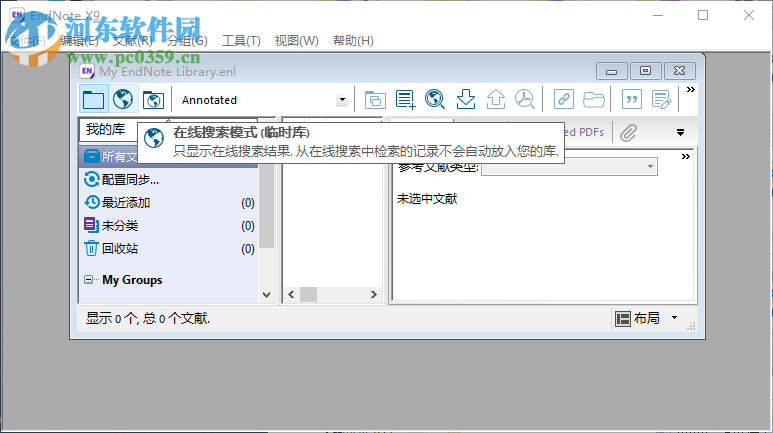Click 配置同步... in the groups panel
This screenshot has height=433, width=773.
pyautogui.click(x=130, y=180)
